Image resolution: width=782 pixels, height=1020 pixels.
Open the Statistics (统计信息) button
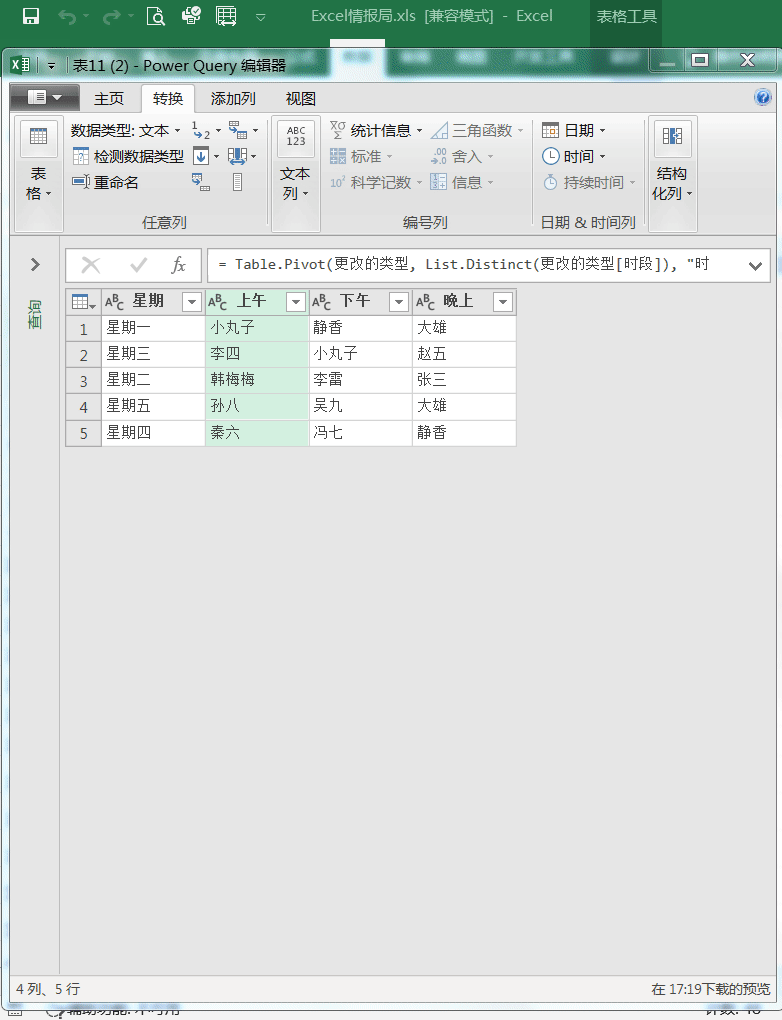click(x=377, y=130)
